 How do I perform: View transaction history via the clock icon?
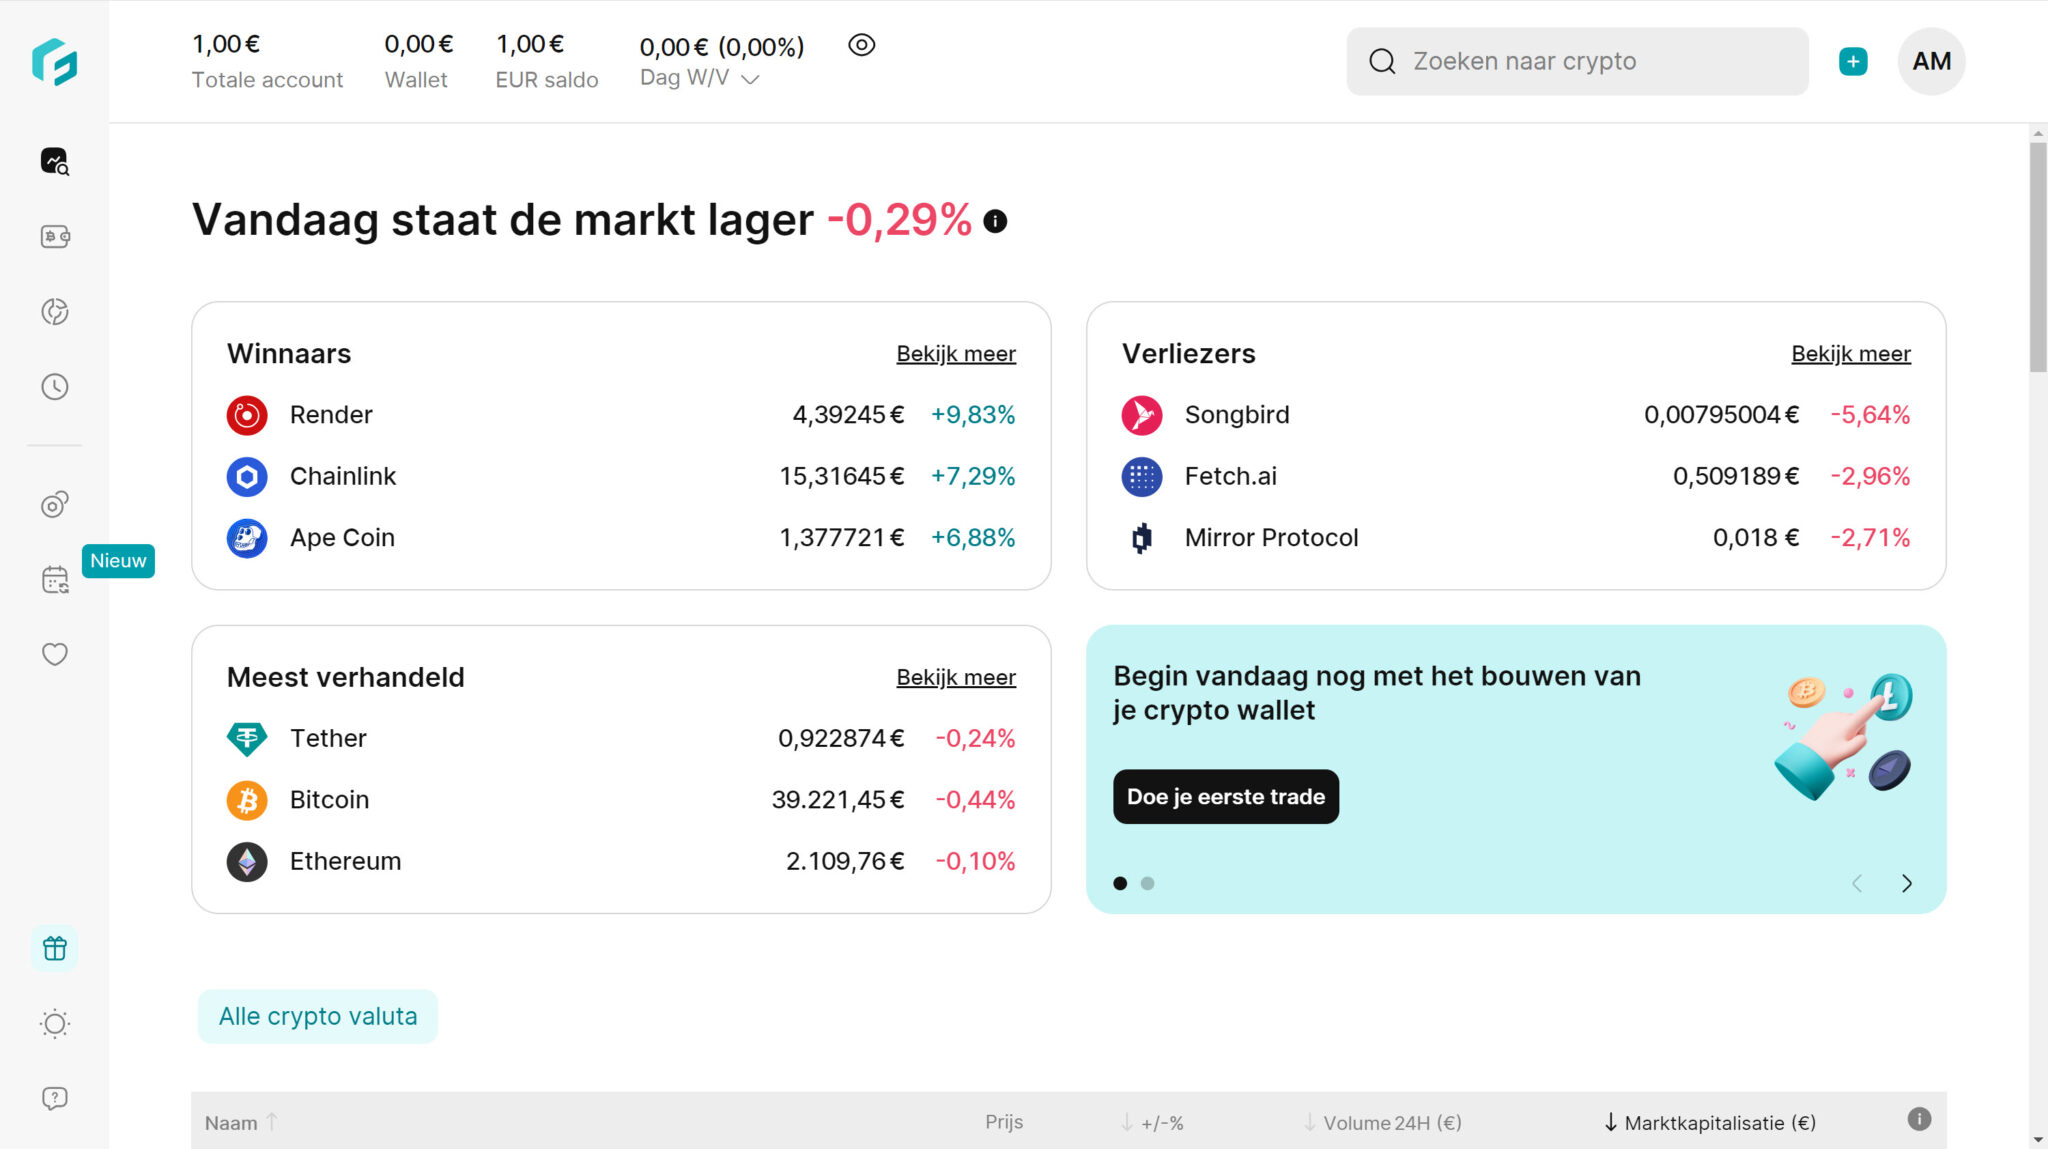pyautogui.click(x=55, y=387)
